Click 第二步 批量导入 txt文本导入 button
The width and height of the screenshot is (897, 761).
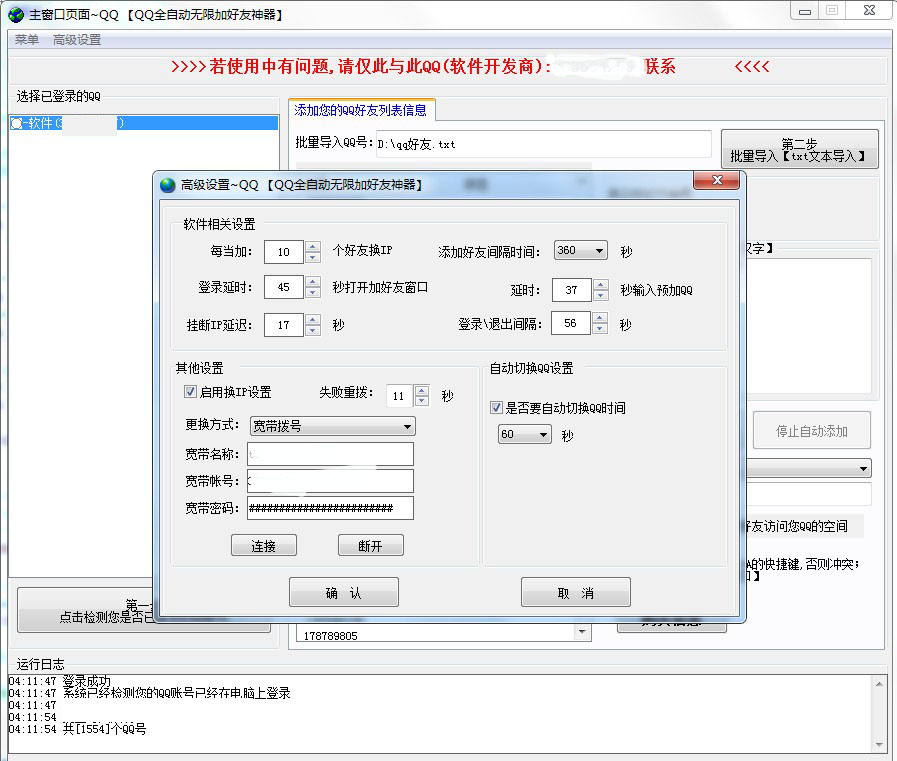pos(799,149)
